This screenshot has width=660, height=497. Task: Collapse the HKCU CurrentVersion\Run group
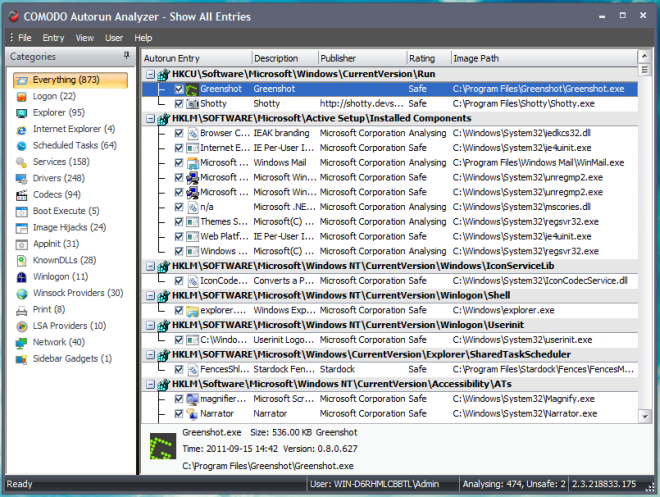[x=150, y=74]
